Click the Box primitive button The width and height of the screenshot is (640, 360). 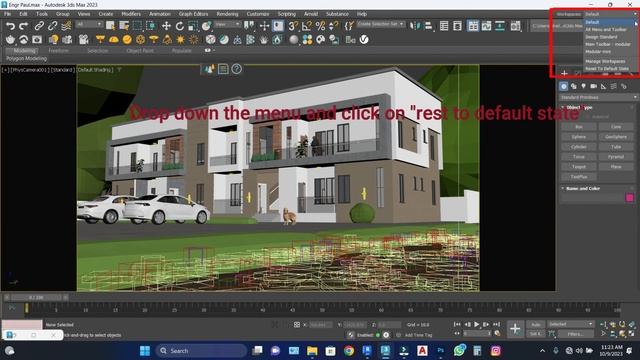(579, 127)
